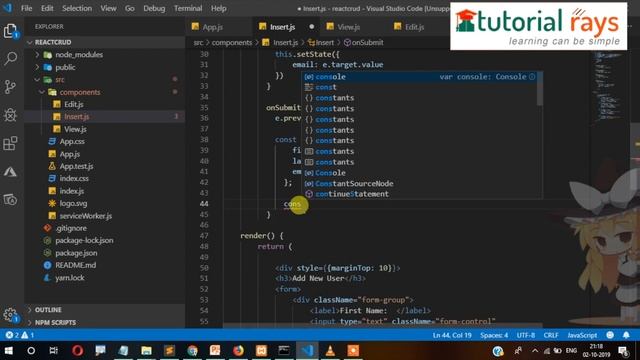This screenshot has height=360, width=640.
Task: Change file encoding UTF-8
Action: coord(526,335)
